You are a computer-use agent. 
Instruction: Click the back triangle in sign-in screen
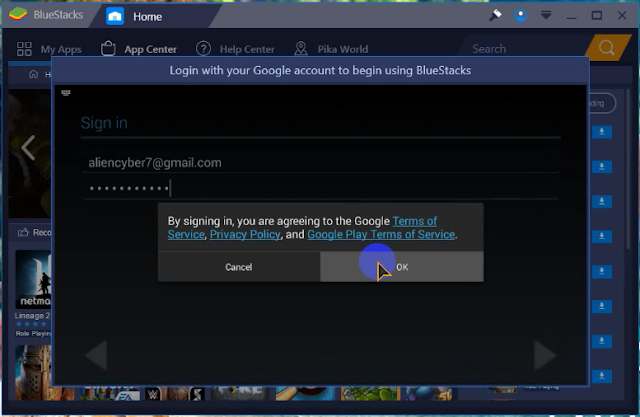click(97, 355)
